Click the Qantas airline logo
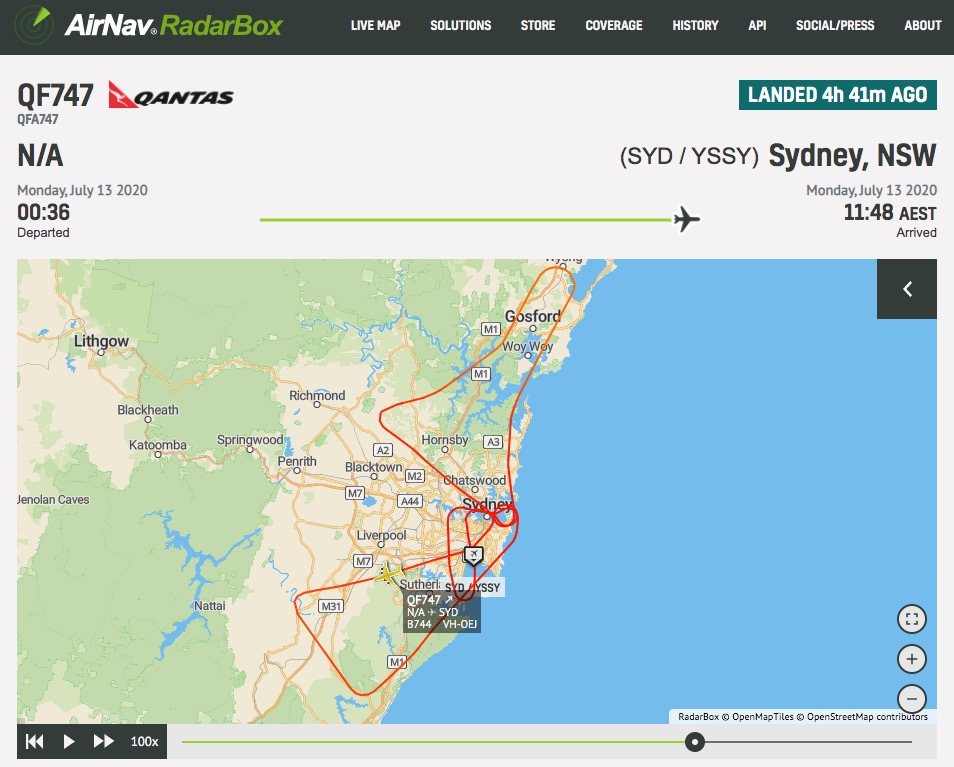This screenshot has height=767, width=954. [171, 96]
